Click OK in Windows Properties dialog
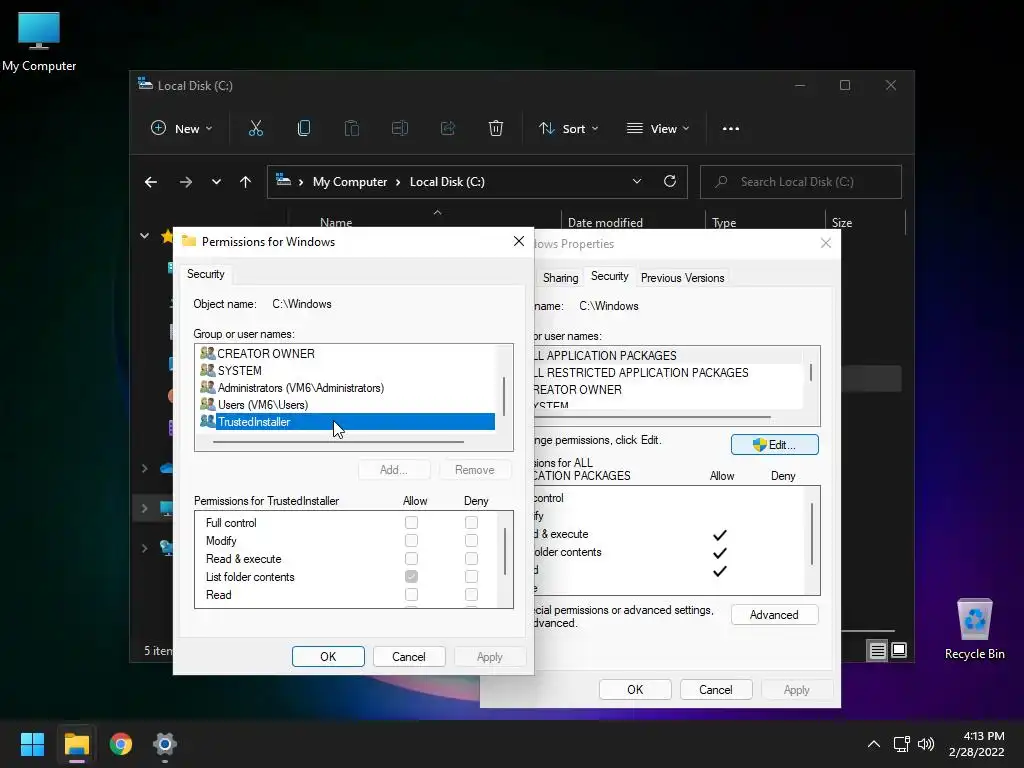 pyautogui.click(x=635, y=690)
